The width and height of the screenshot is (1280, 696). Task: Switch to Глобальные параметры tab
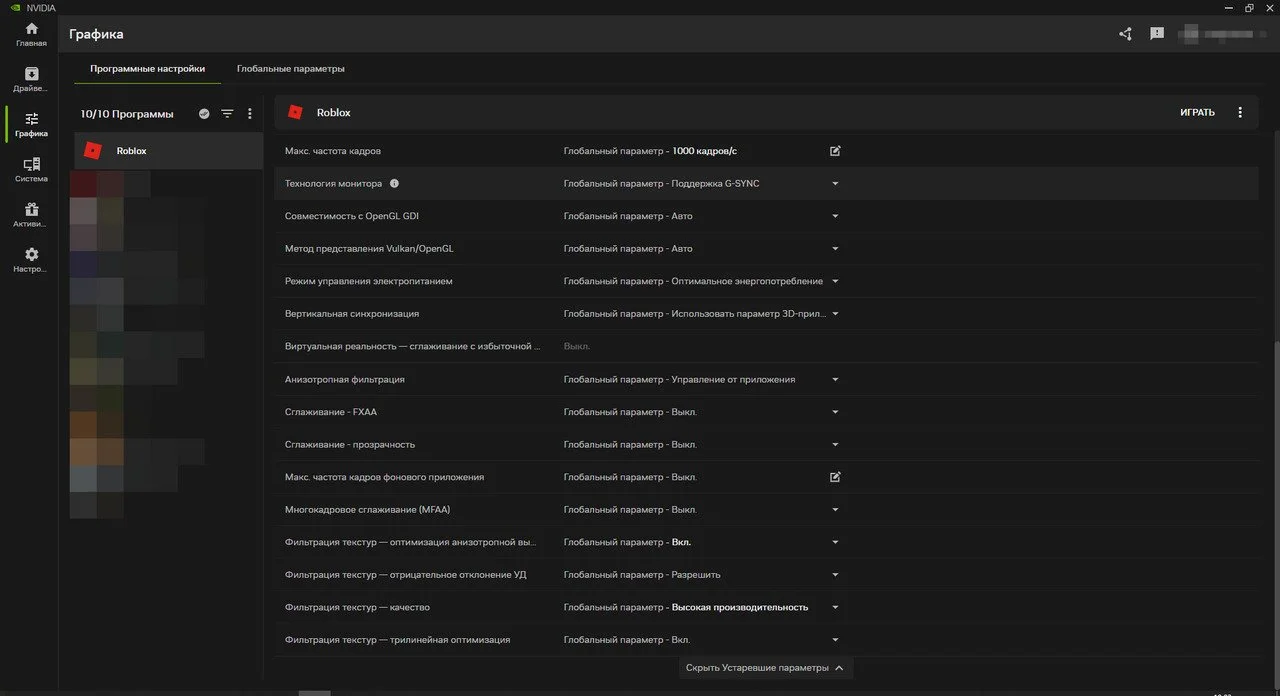tap(291, 69)
